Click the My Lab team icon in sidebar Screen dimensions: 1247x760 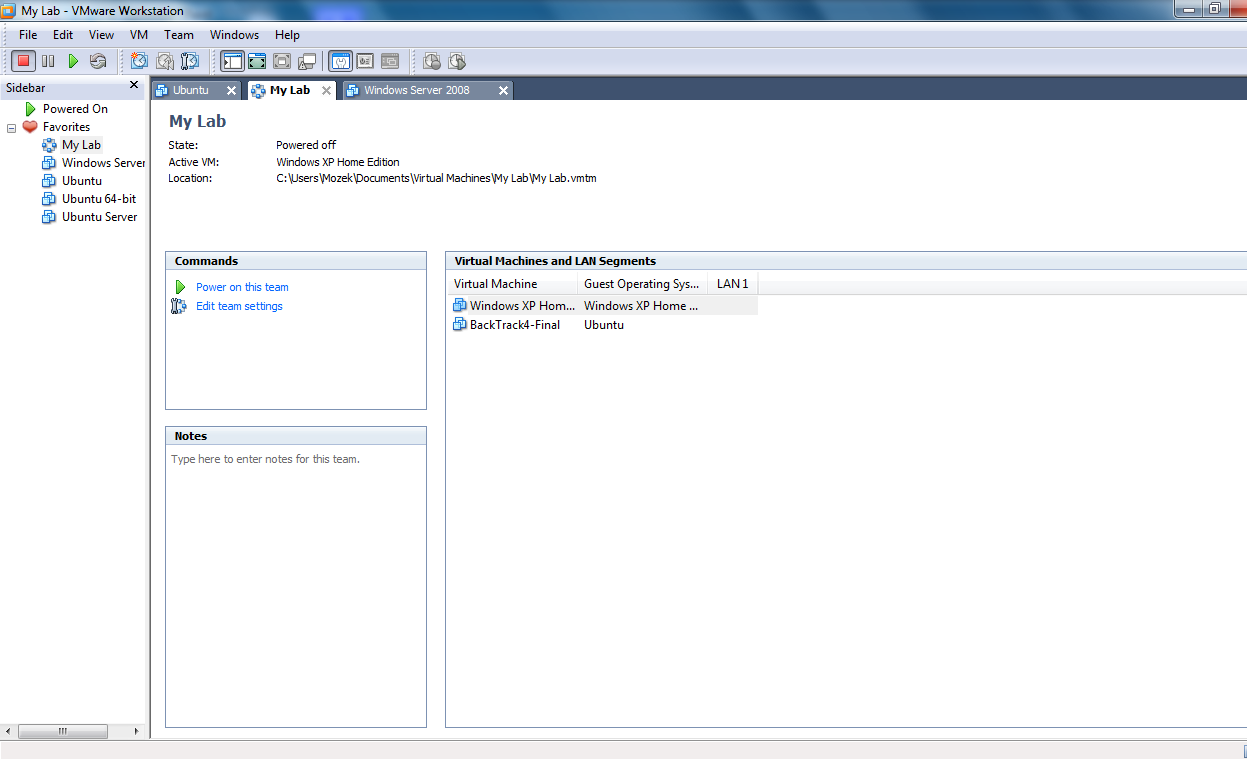(x=49, y=145)
